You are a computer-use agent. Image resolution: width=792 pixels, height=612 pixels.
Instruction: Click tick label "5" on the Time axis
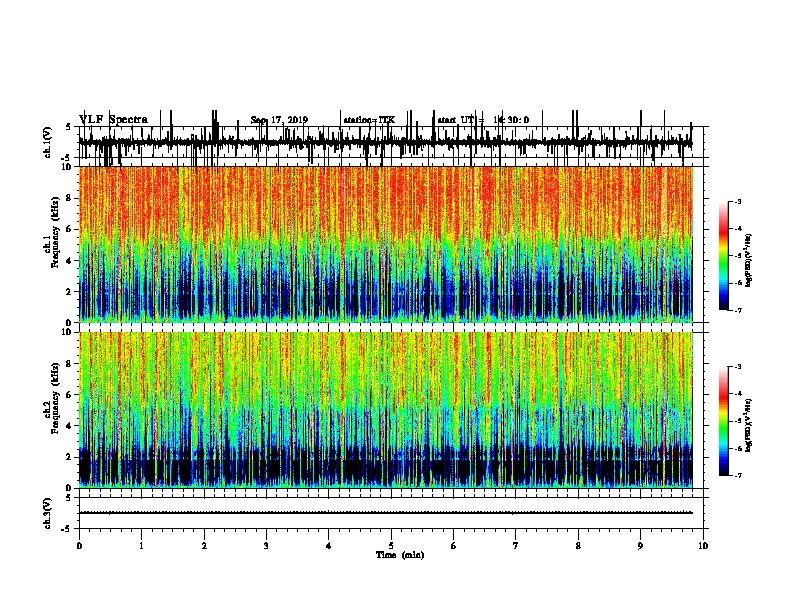coord(391,546)
